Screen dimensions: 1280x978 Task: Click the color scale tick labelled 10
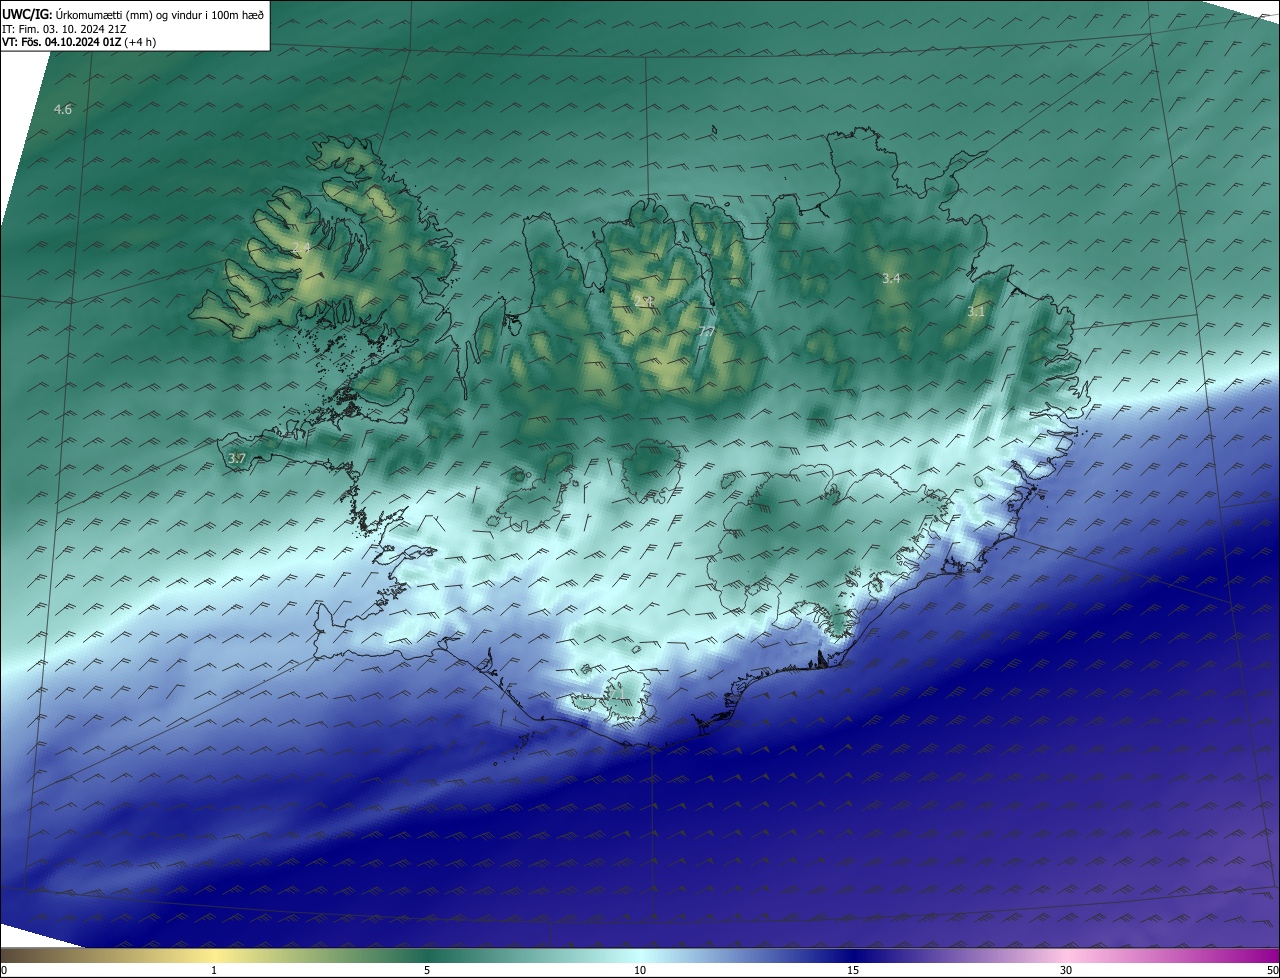click(640, 970)
